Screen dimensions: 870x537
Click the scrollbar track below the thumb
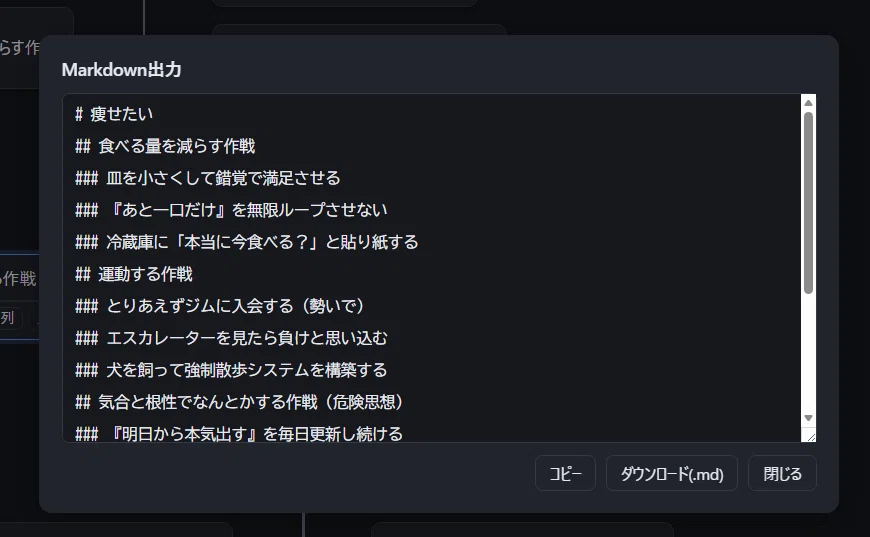[x=808, y=353]
